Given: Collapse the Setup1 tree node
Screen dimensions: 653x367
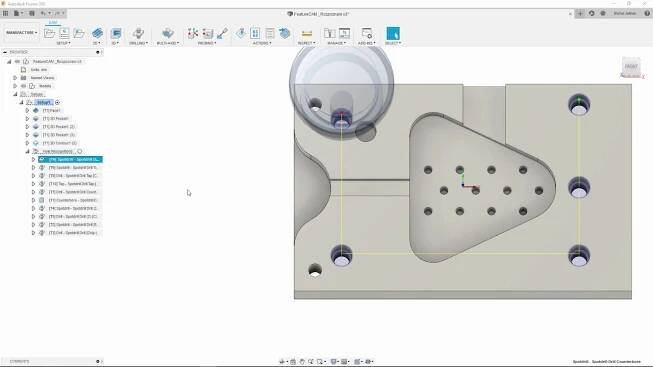Looking at the screenshot, I should [21, 102].
